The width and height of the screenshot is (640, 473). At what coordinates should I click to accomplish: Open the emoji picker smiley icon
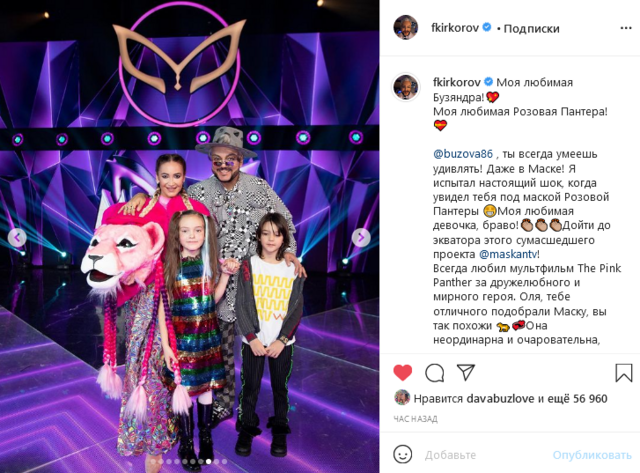coord(402,454)
